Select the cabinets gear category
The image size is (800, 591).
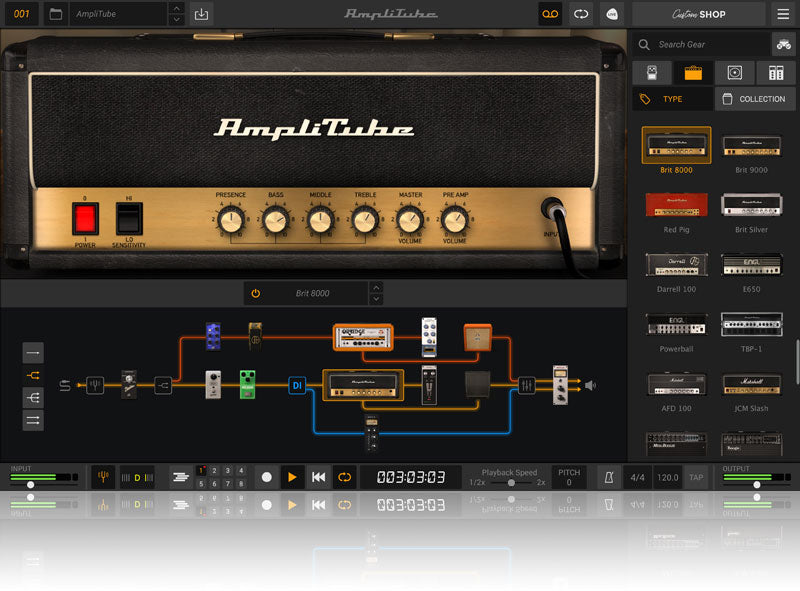(x=735, y=72)
